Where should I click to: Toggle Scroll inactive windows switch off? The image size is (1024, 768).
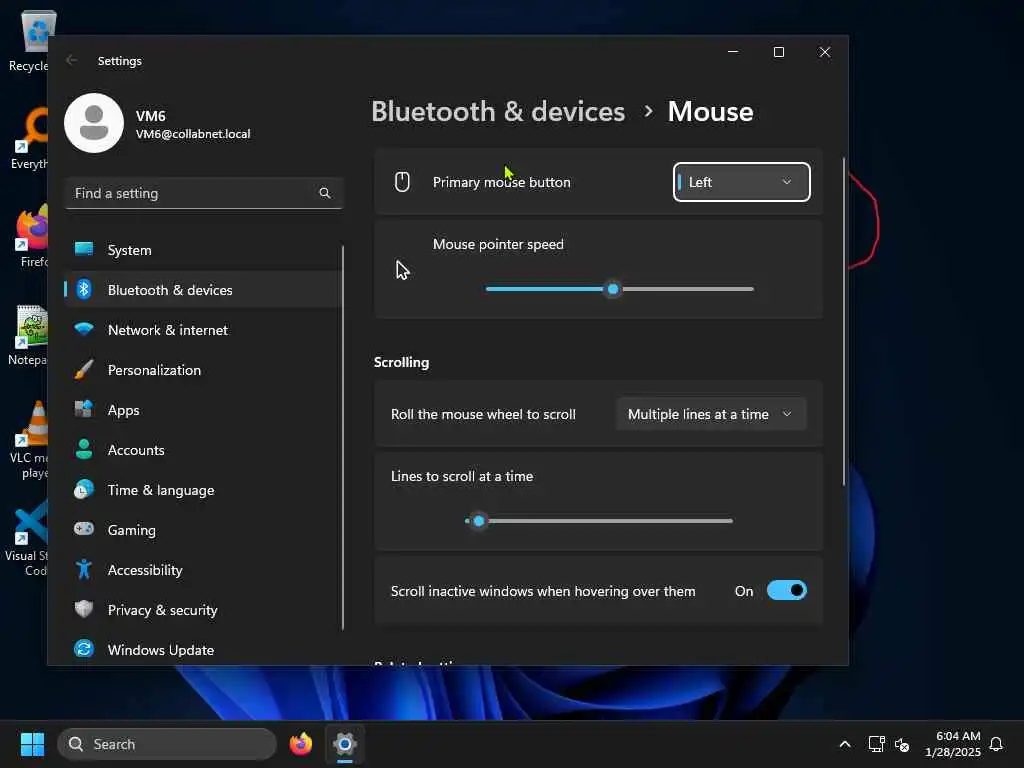point(786,590)
